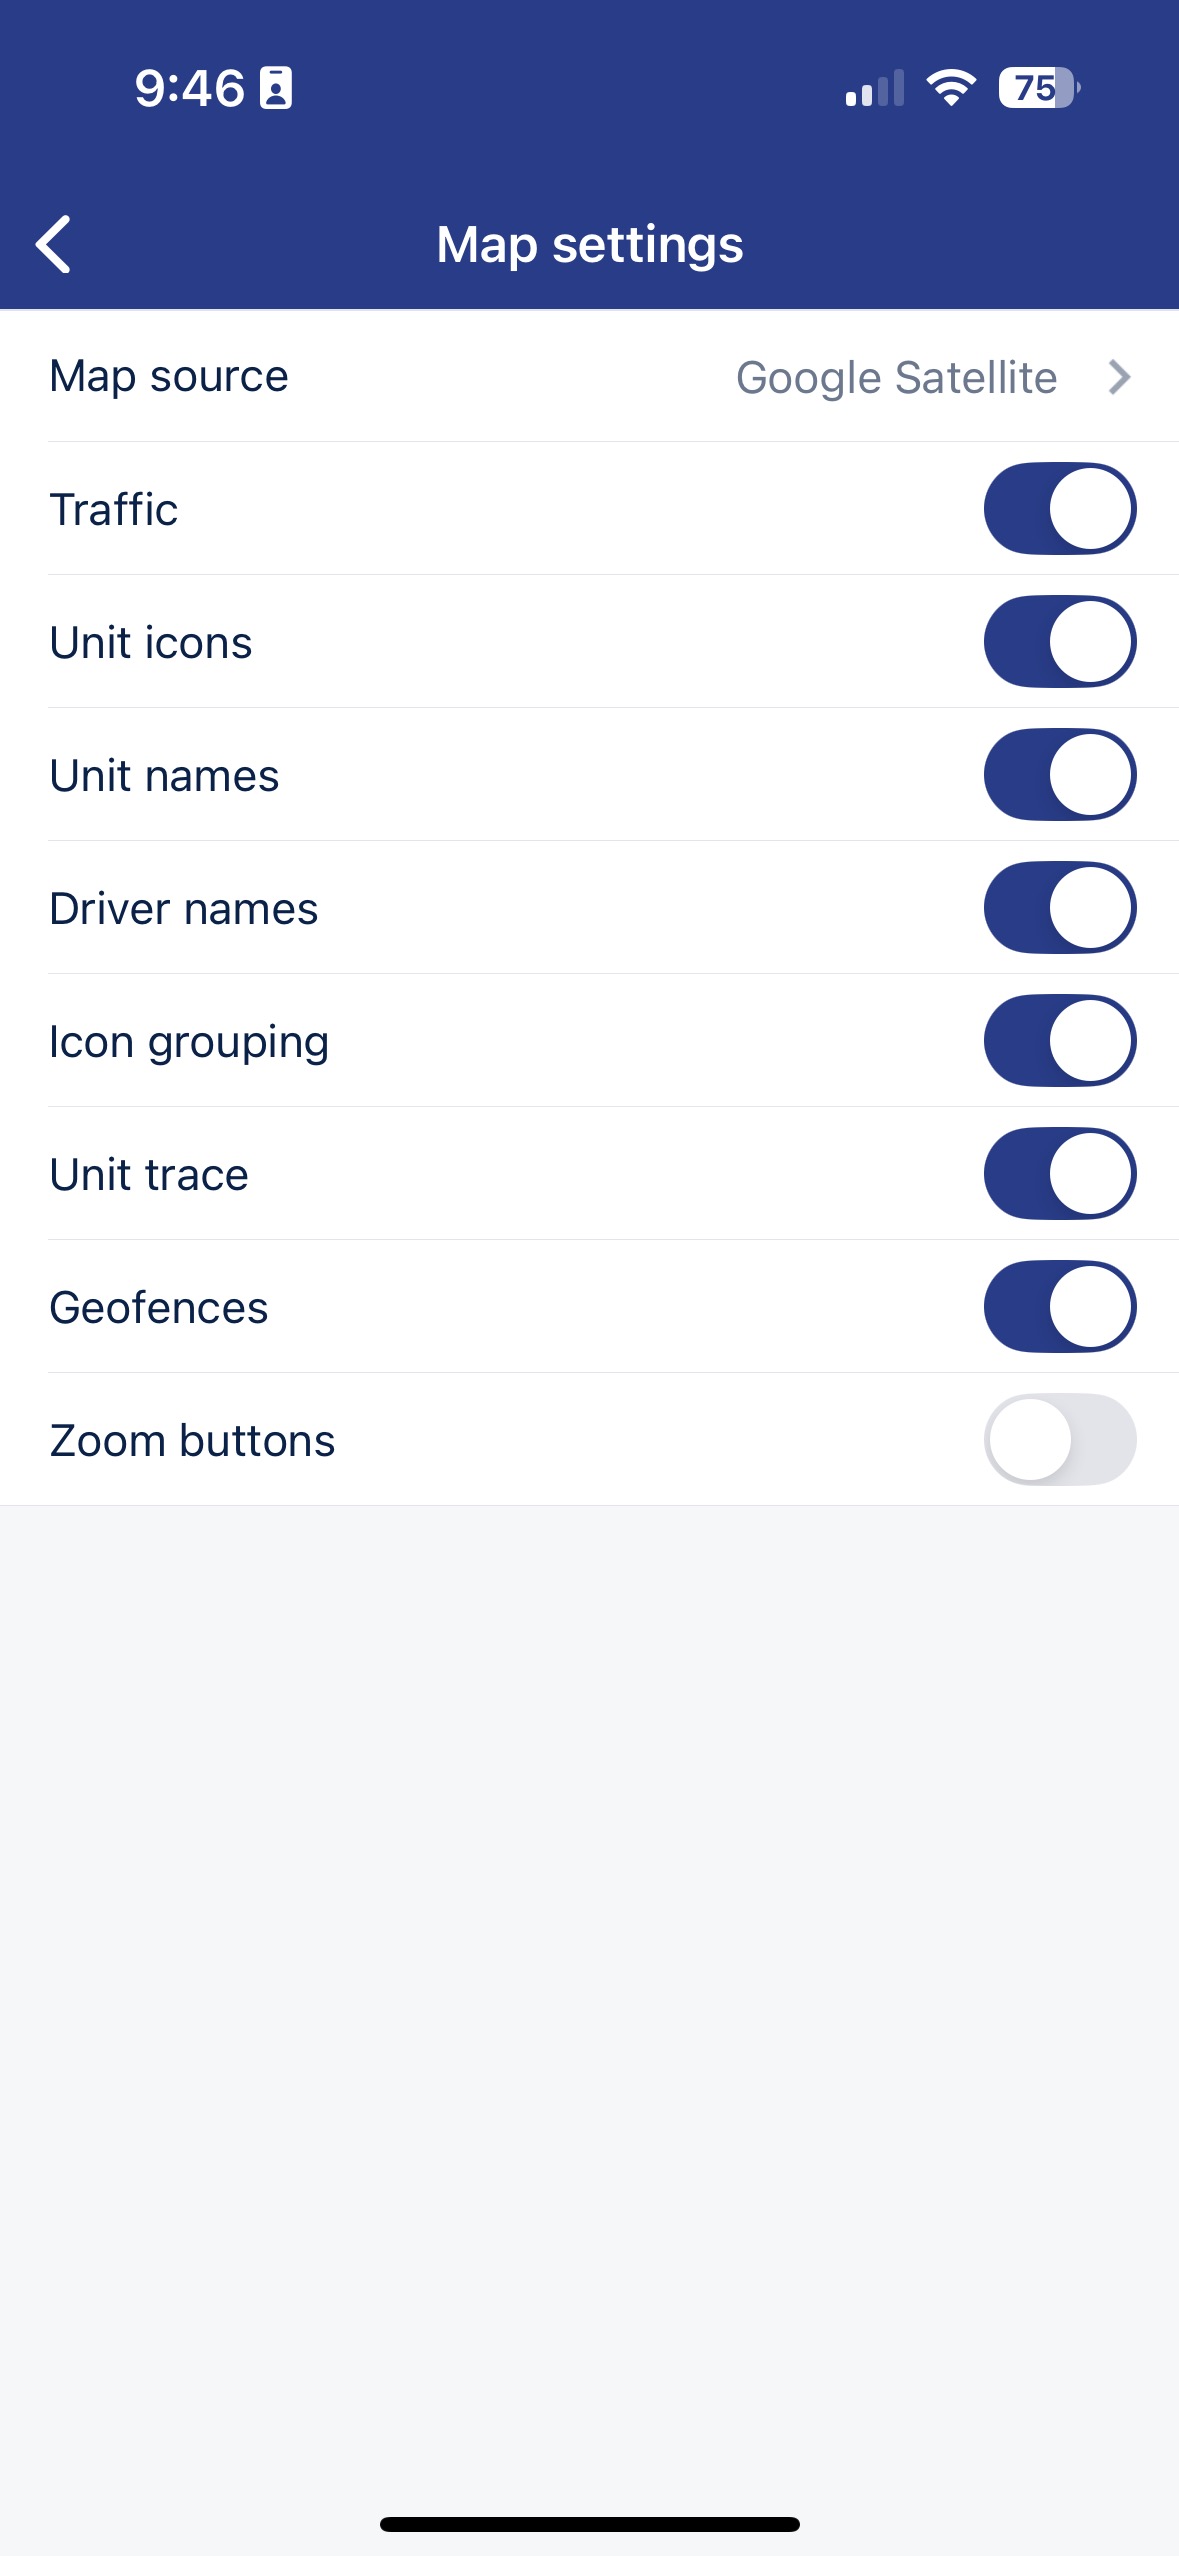Enable the Zoom buttons switch
Viewport: 1179px width, 2556px height.
coord(1059,1440)
